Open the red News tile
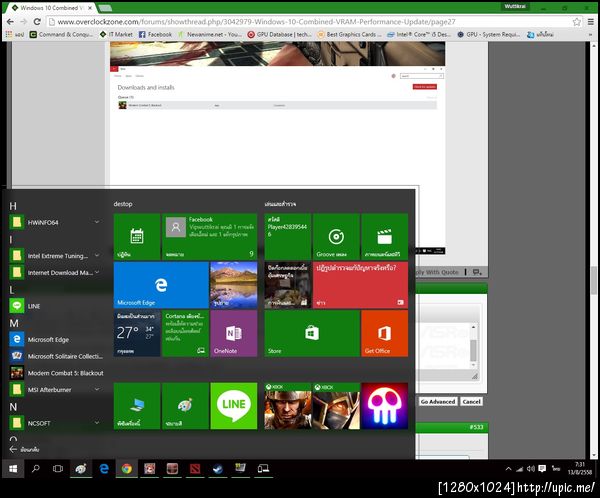 [360, 285]
